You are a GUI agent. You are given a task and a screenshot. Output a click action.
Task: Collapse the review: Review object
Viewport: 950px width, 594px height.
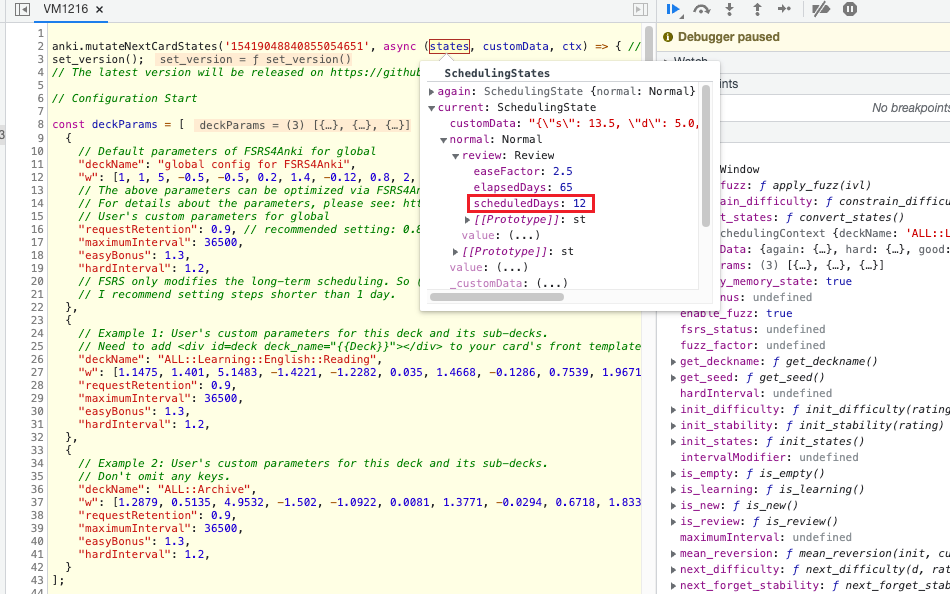(x=454, y=157)
